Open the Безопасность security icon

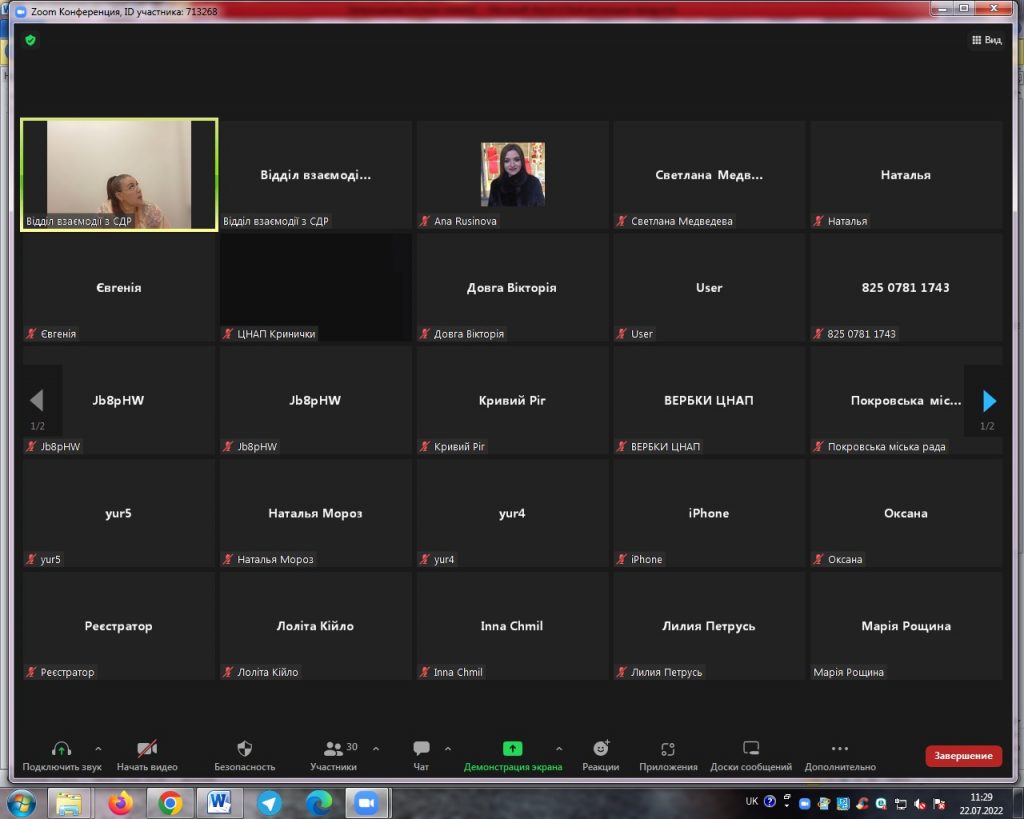[x=244, y=749]
